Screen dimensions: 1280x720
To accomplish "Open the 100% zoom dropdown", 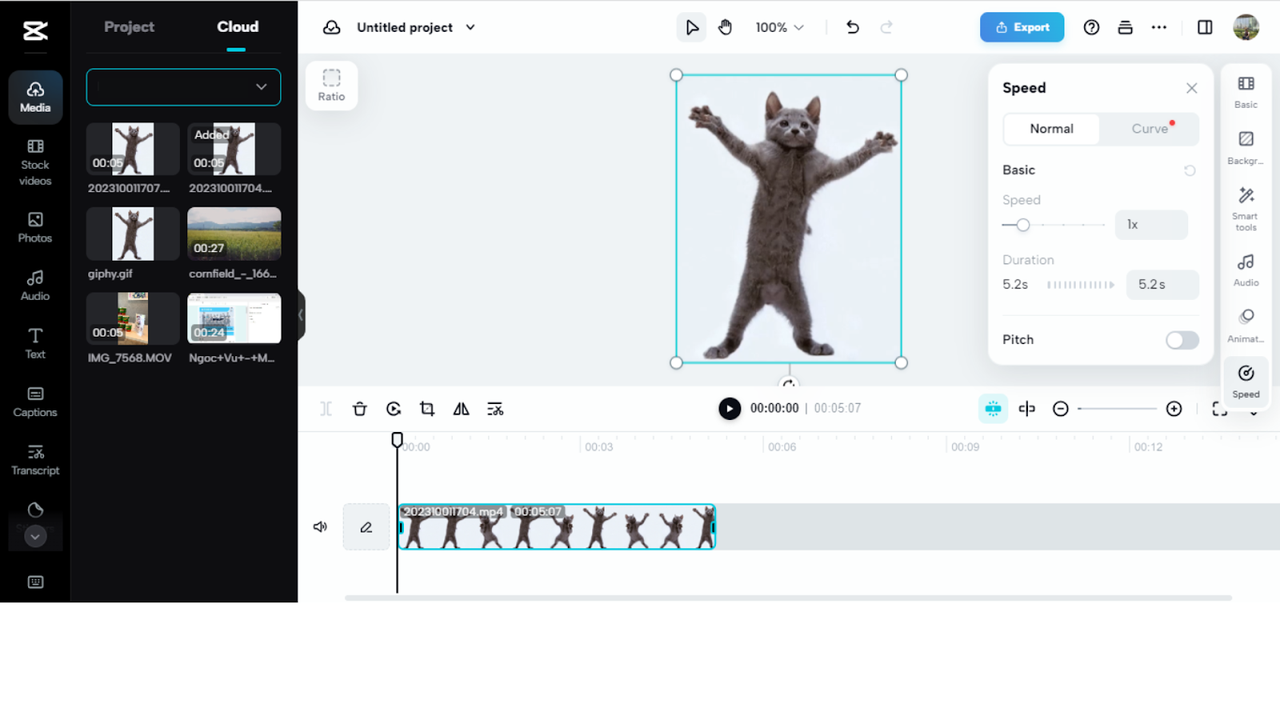I will [779, 27].
